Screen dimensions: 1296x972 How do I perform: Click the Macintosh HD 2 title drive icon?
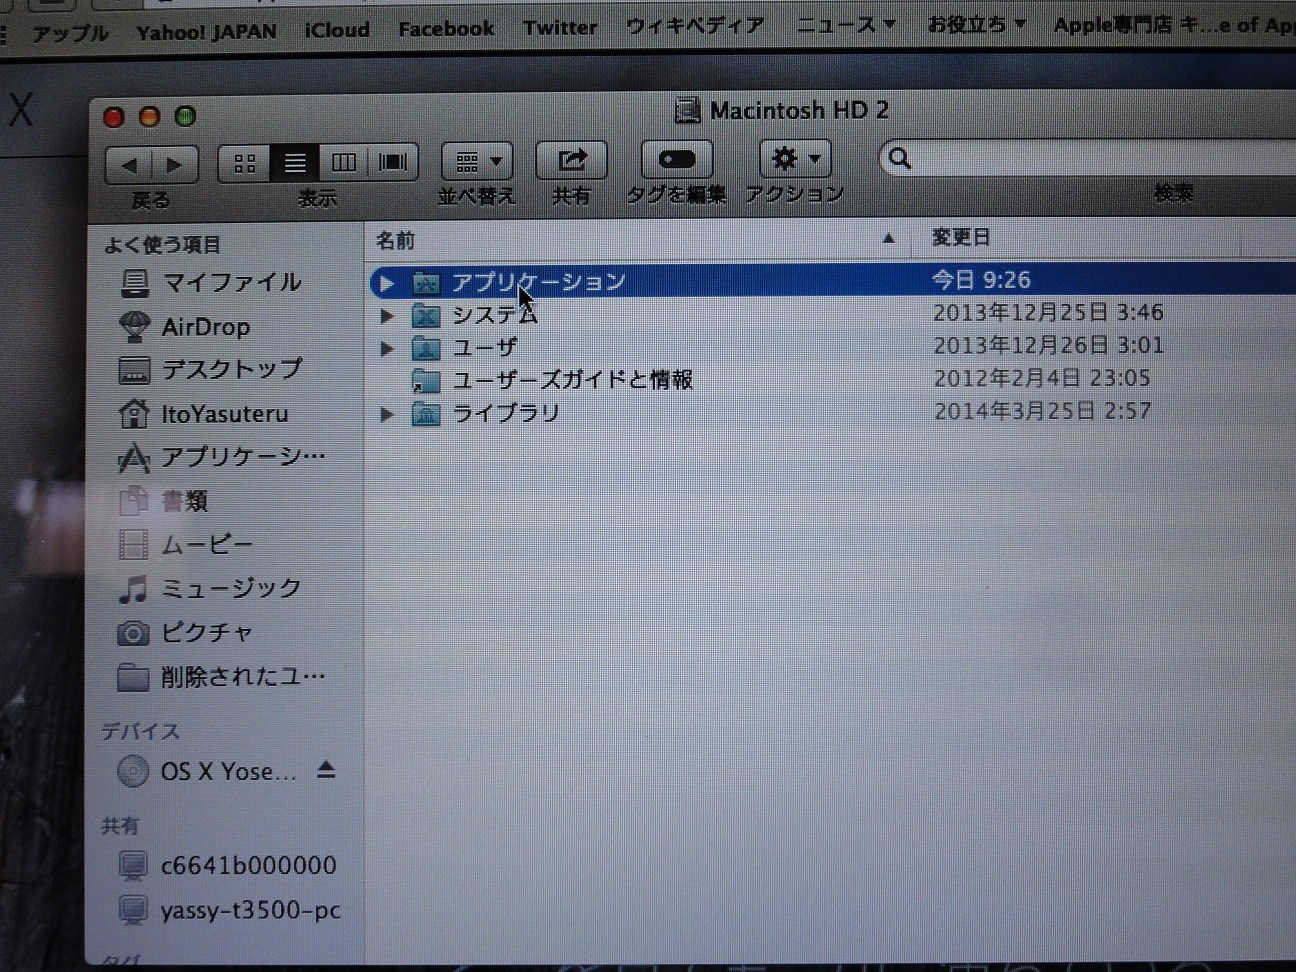687,110
